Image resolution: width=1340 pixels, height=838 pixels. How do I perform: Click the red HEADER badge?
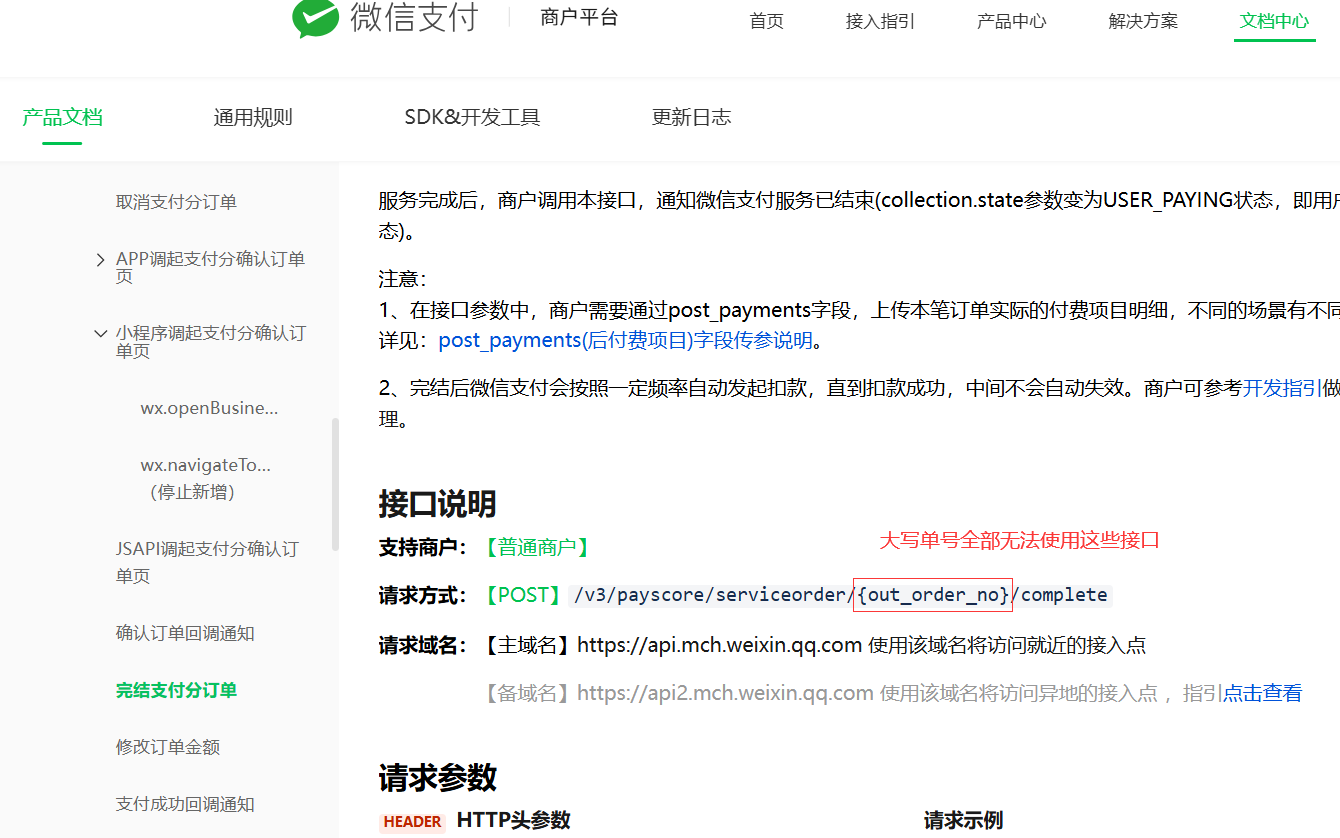[x=412, y=821]
